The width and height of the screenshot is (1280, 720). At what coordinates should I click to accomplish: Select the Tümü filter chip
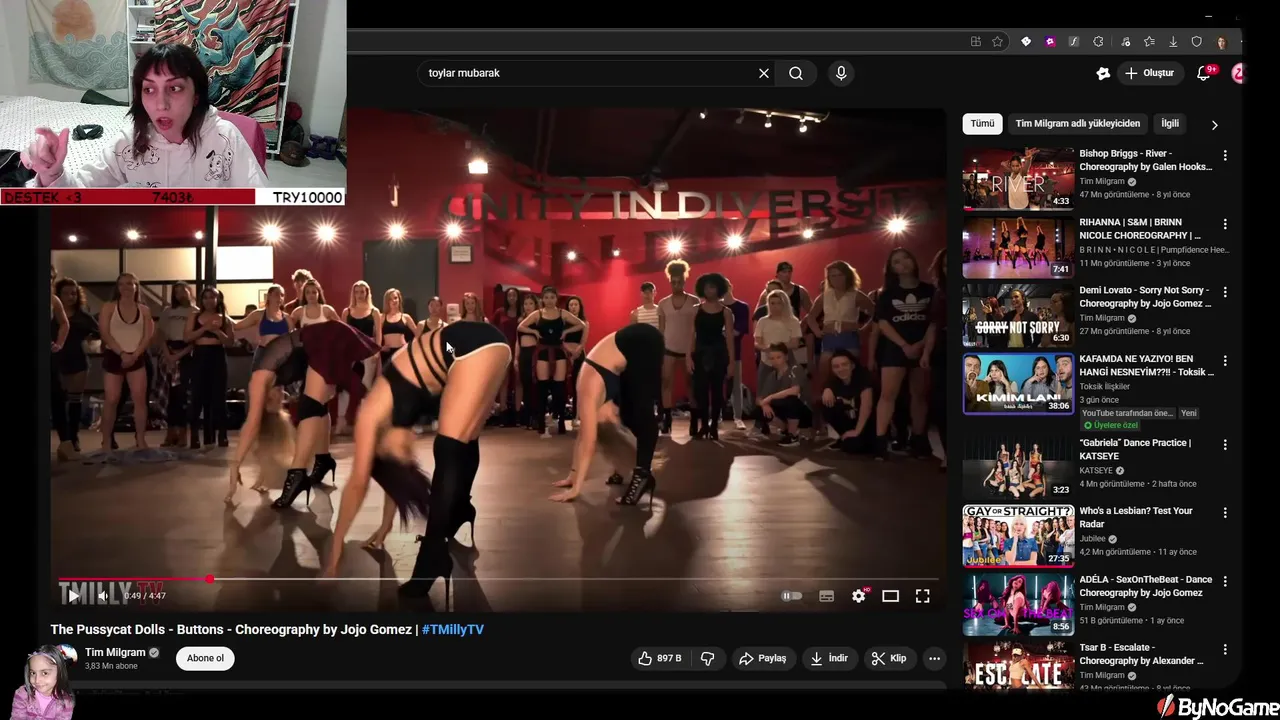click(982, 124)
